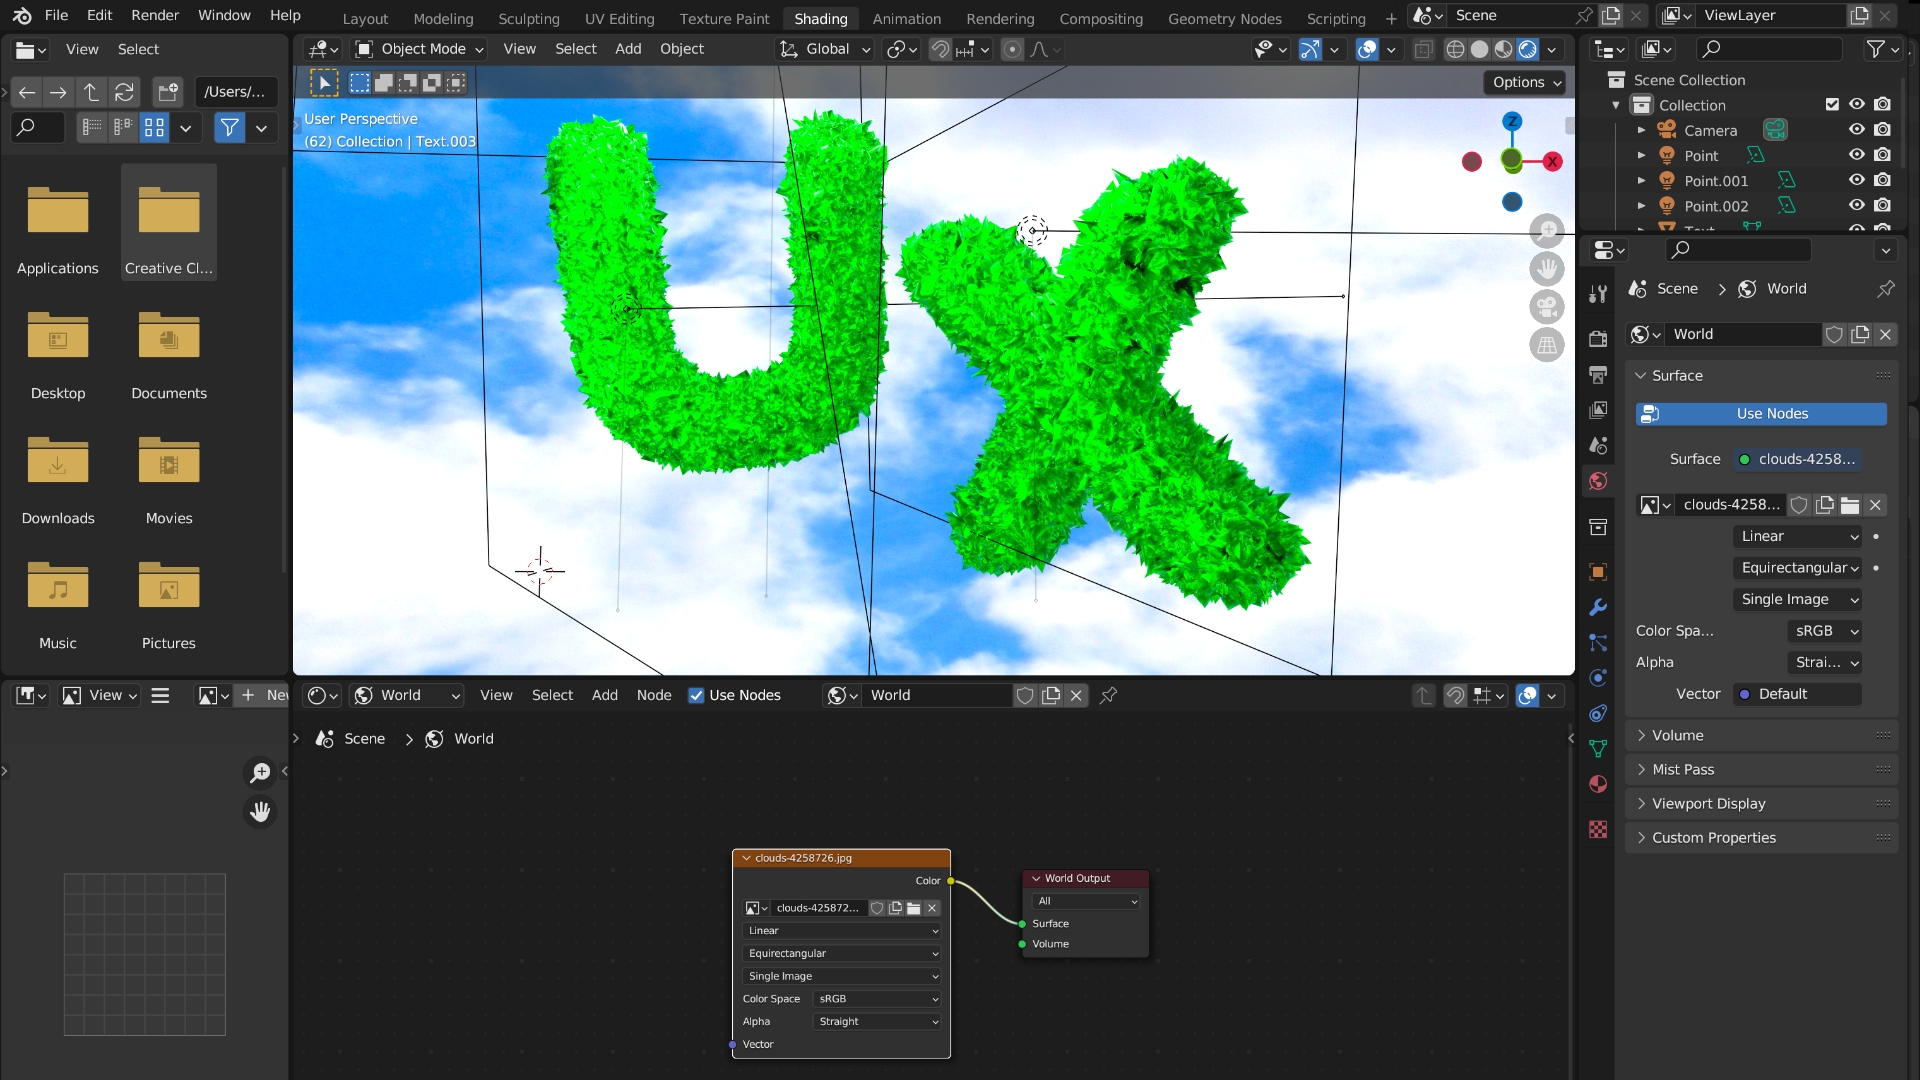Toggle Collection exclude checkbox in outliner
This screenshot has height=1080, width=1920.
1831,105
